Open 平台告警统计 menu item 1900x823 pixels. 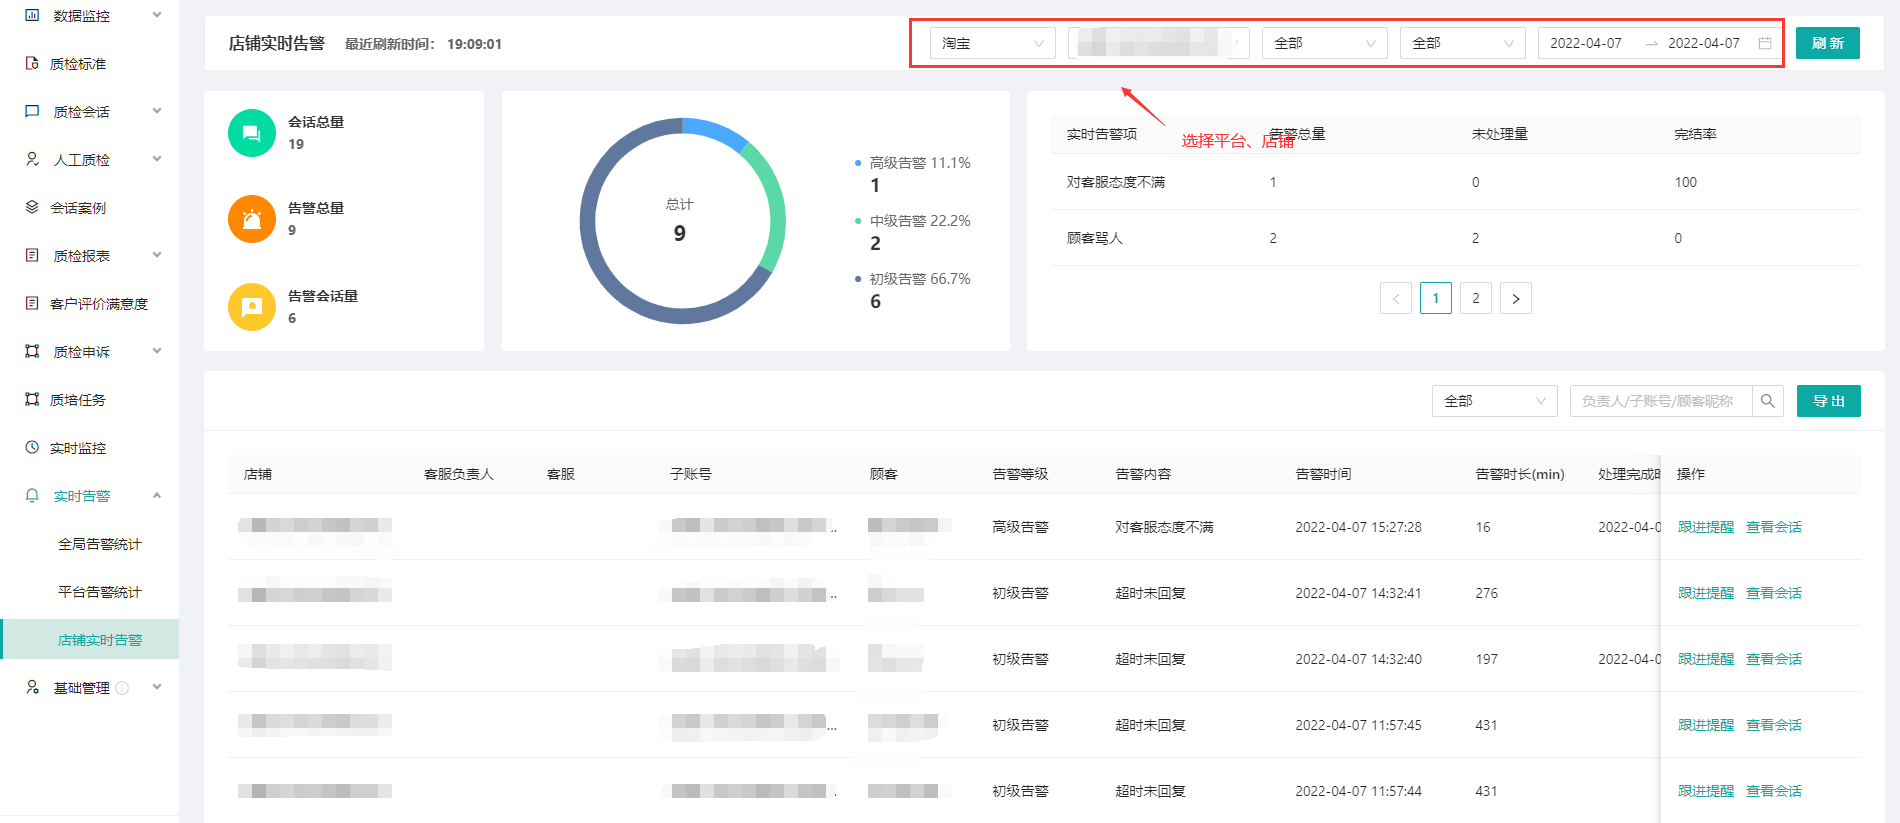pyautogui.click(x=100, y=592)
